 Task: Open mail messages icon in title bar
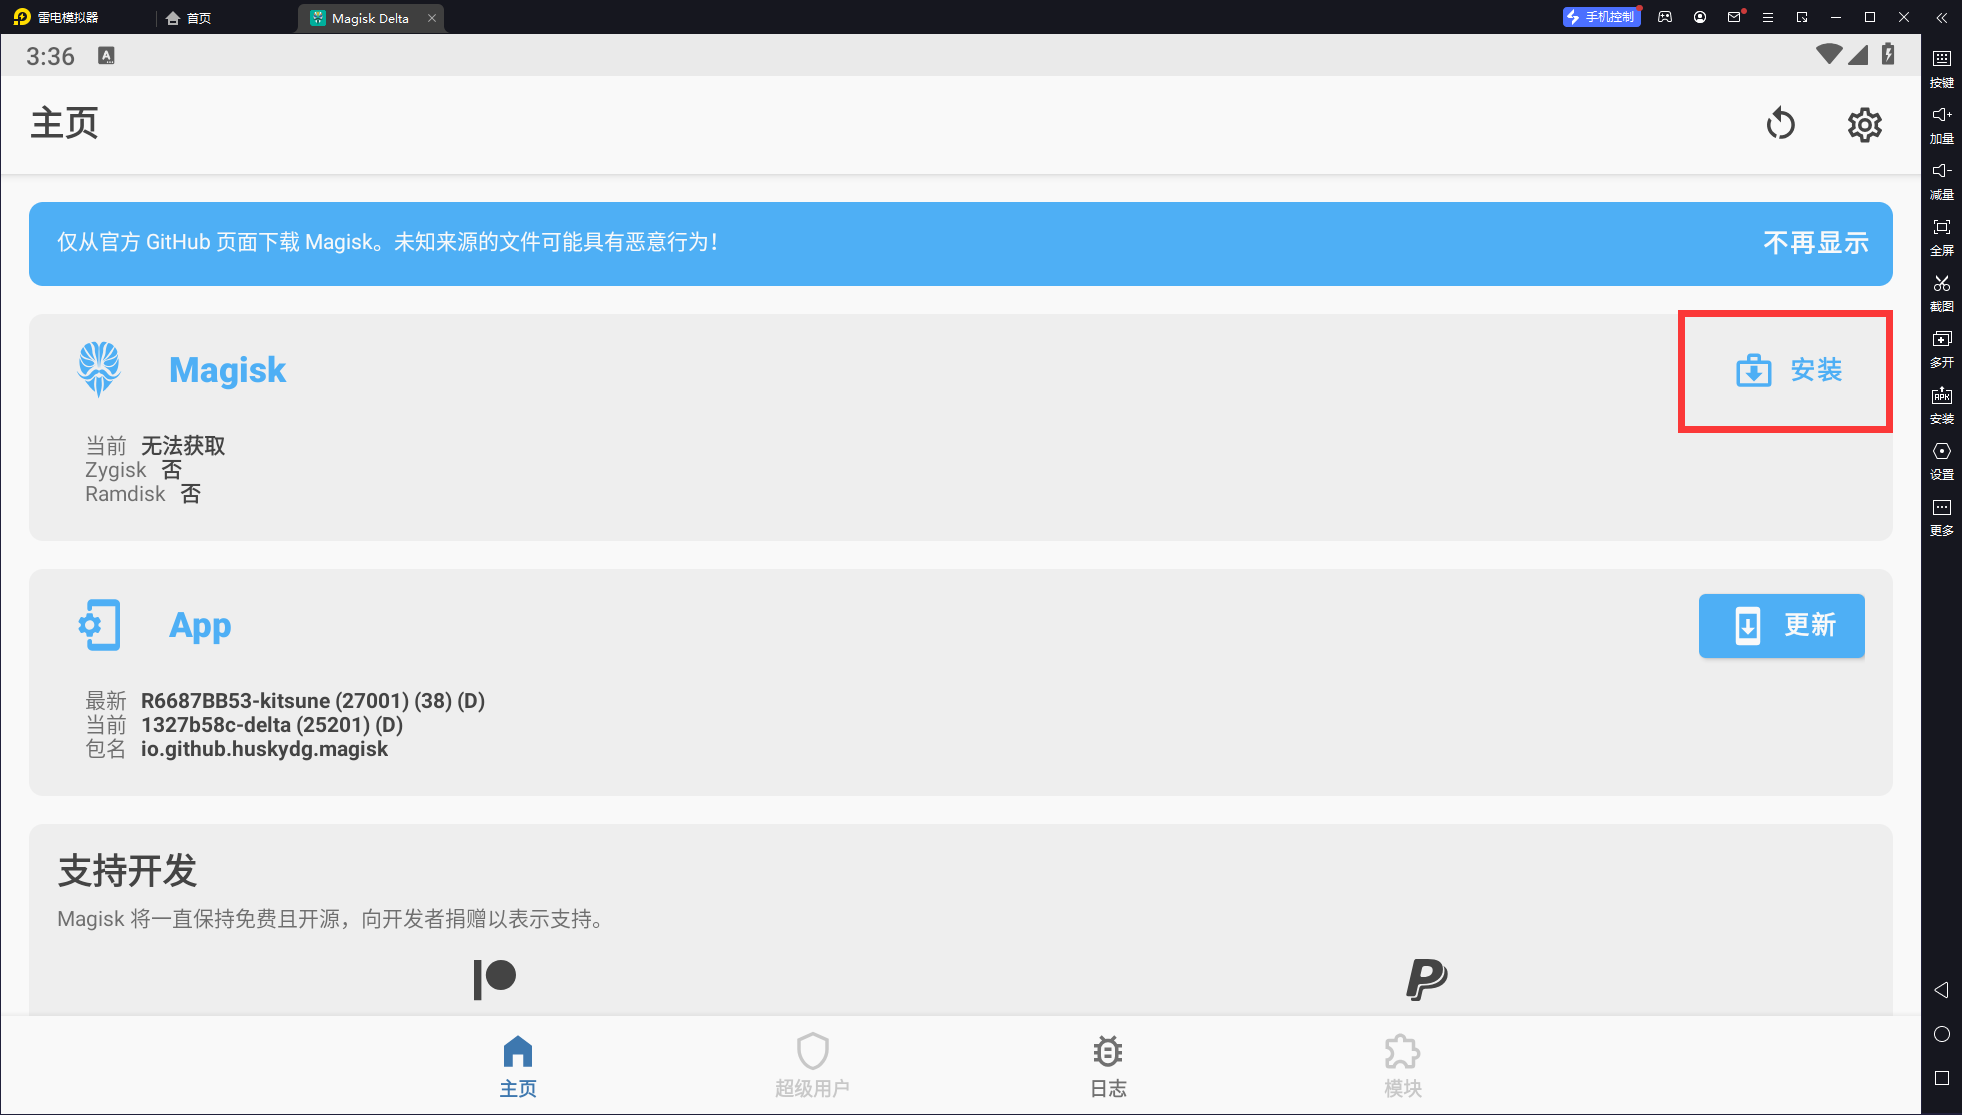coord(1734,17)
